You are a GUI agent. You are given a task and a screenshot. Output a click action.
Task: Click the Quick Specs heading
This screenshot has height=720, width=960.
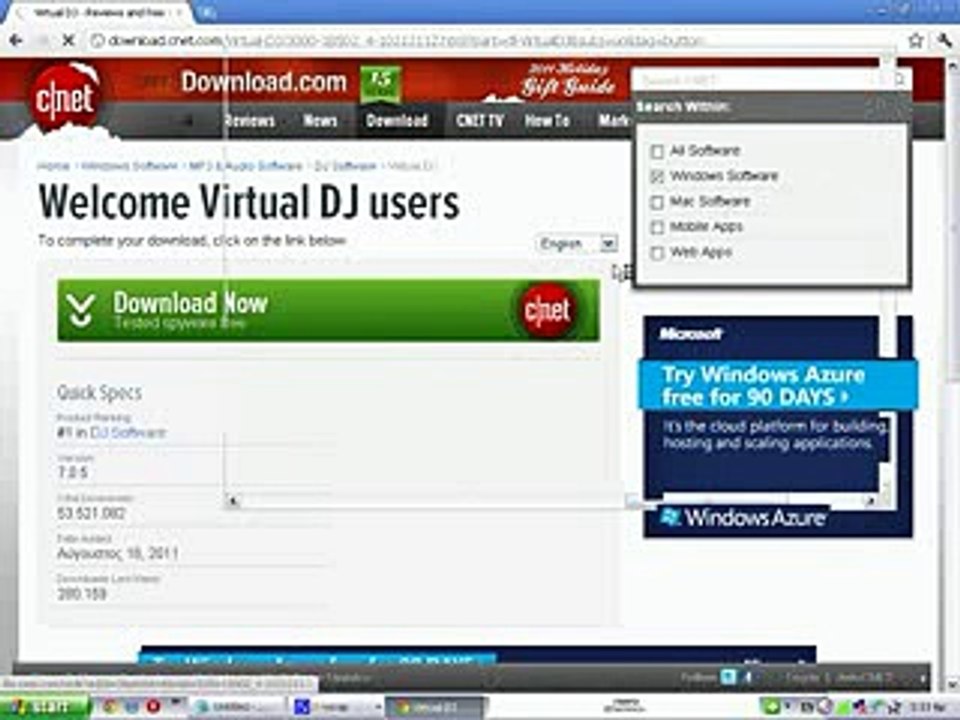tap(99, 392)
